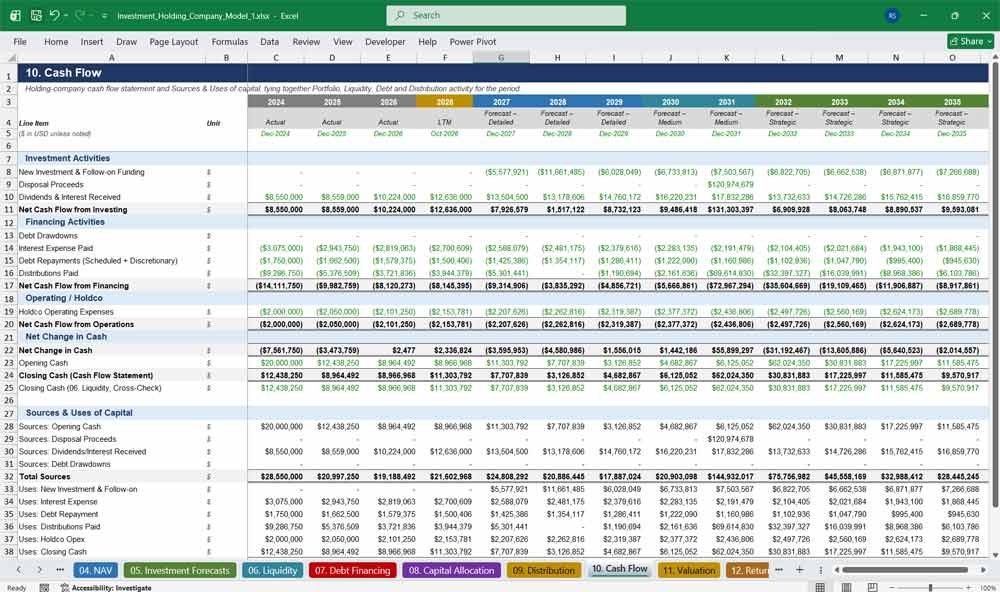Viewport: 1000px width, 592px height.
Task: Select the 2032 year header cell
Action: [783, 102]
